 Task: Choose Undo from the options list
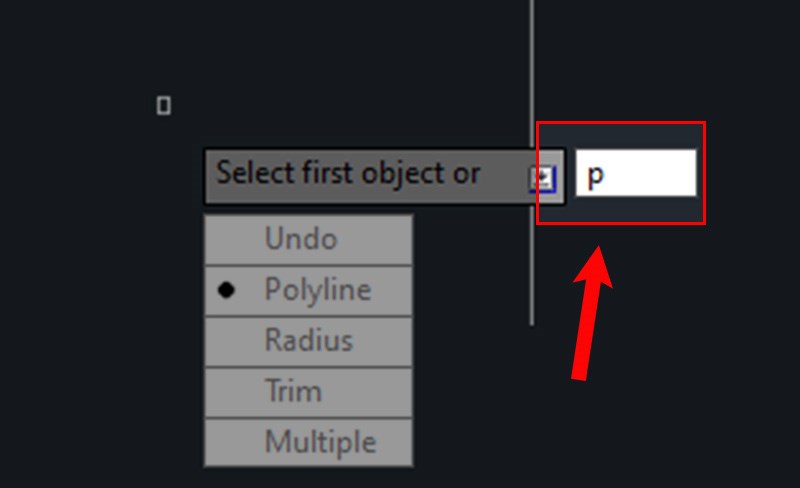[301, 240]
